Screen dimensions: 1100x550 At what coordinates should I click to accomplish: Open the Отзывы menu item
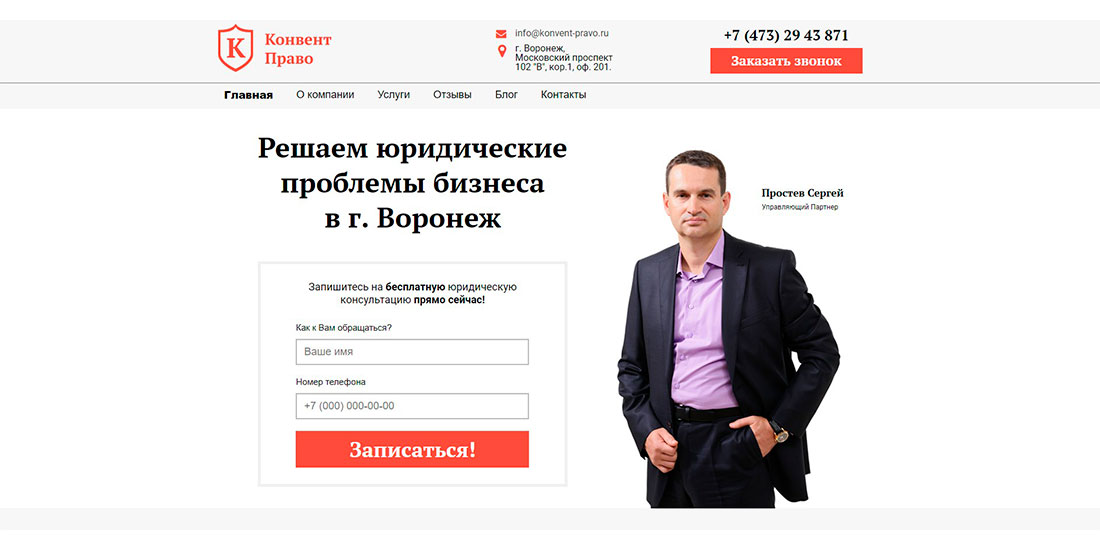point(452,95)
